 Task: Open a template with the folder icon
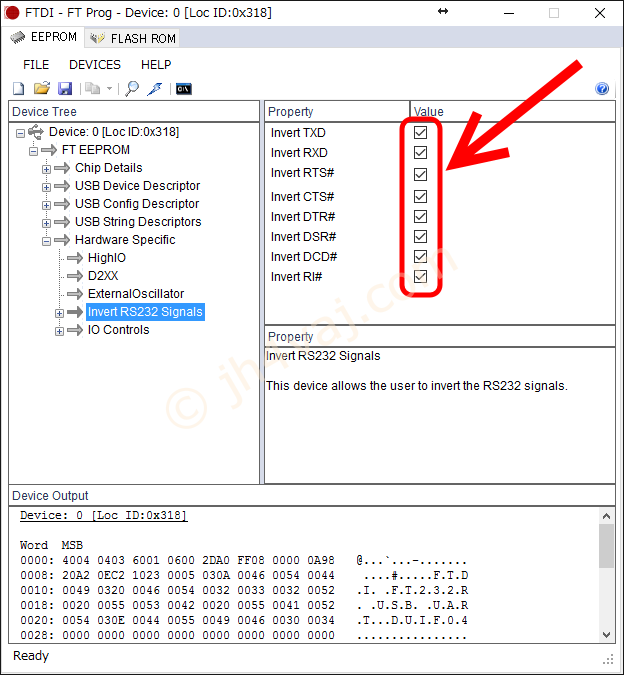coord(42,88)
